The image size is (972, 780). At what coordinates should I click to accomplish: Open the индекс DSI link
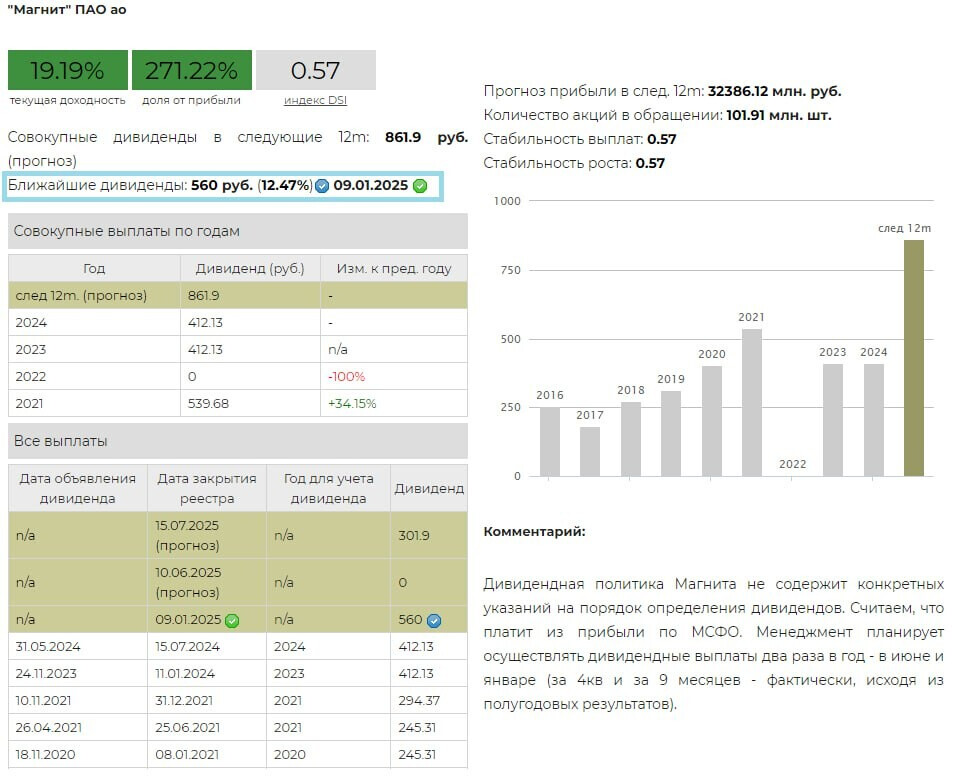pyautogui.click(x=315, y=100)
